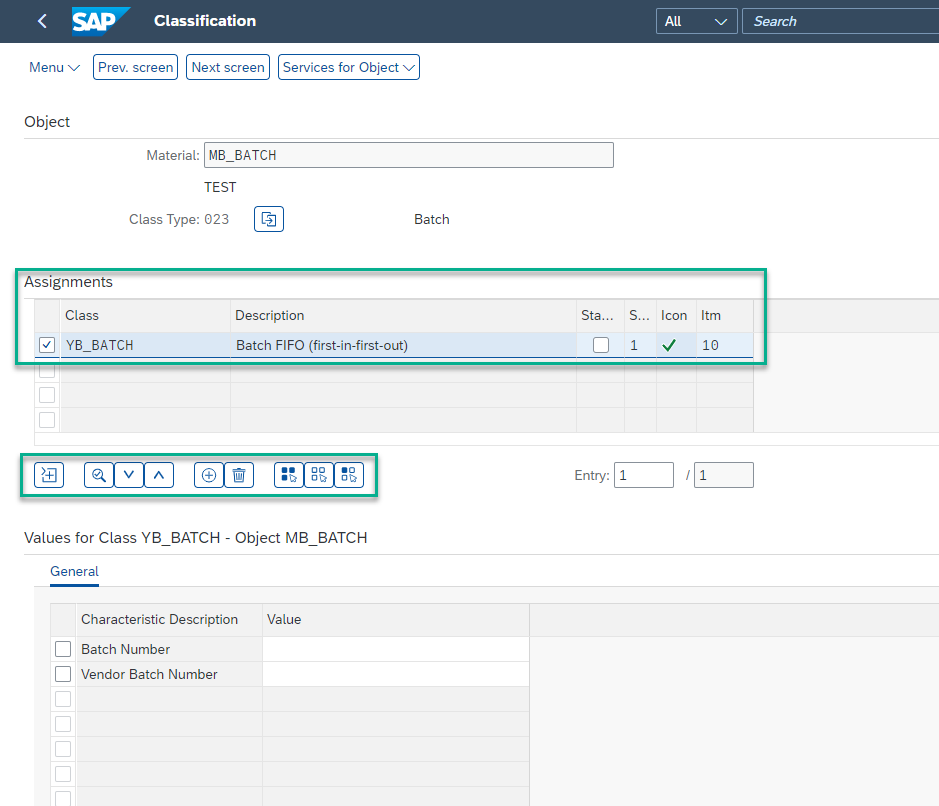Switch to the General tab
The width and height of the screenshot is (939, 806).
click(x=74, y=572)
